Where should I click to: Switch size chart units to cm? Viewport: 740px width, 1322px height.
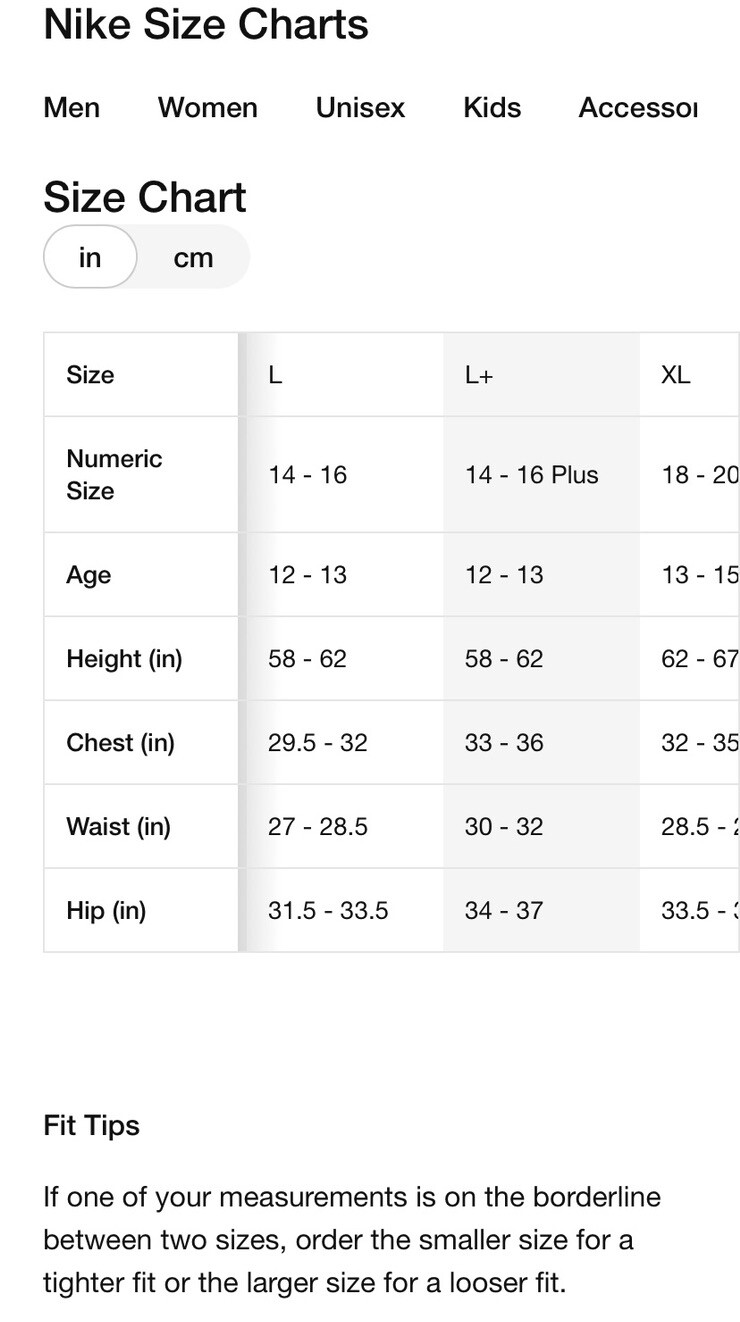click(x=193, y=257)
